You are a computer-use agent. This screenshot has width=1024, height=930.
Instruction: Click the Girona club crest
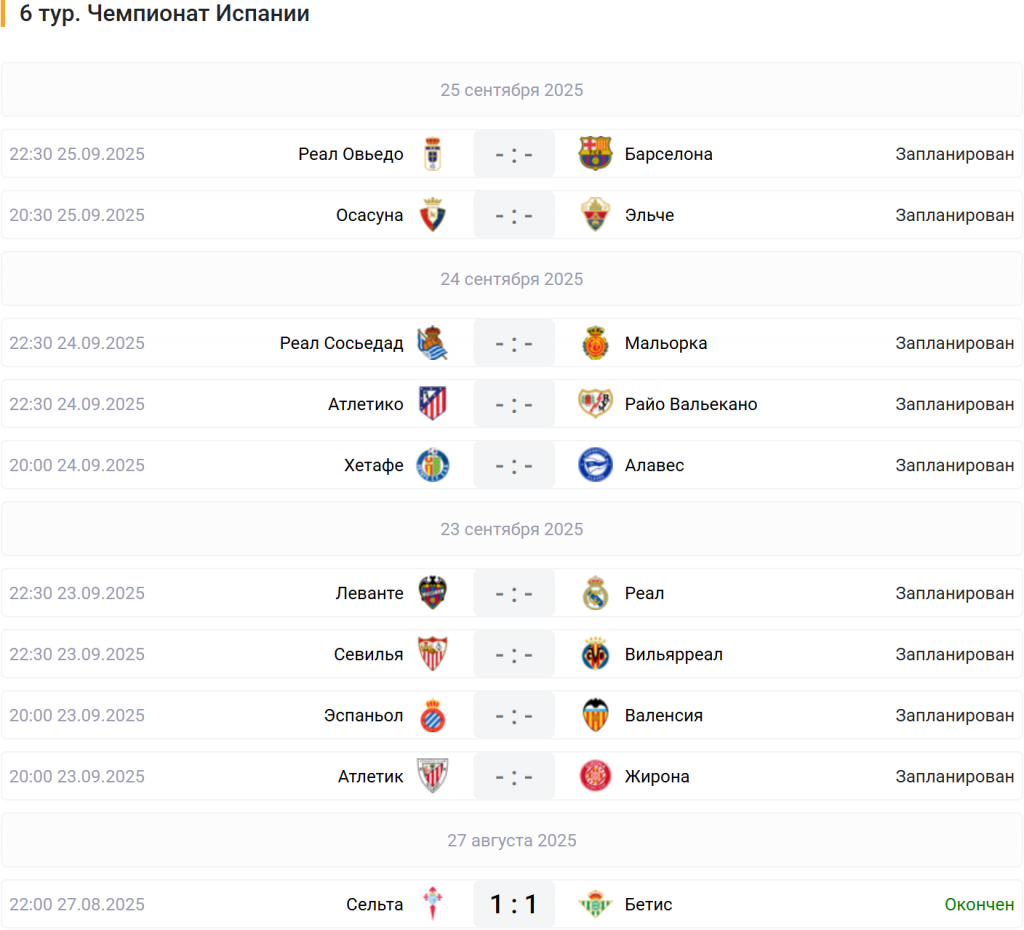(595, 776)
